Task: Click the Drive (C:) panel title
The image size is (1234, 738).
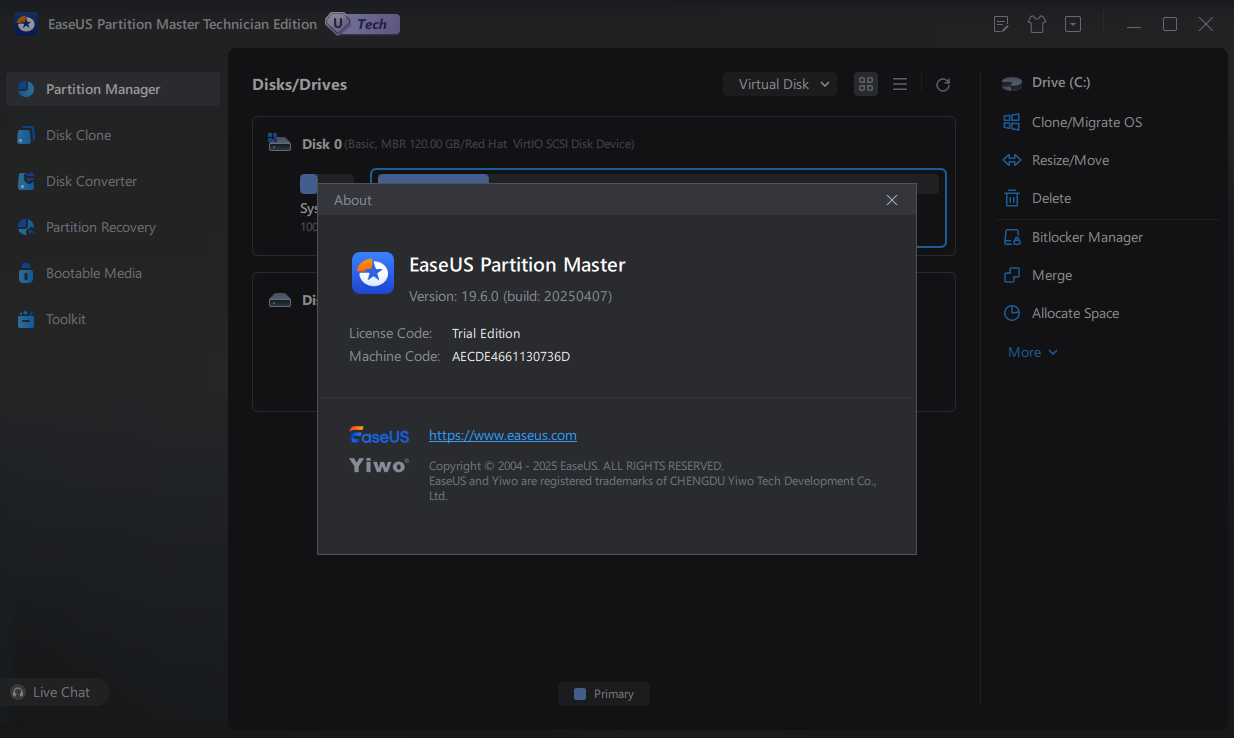Action: point(1061,83)
